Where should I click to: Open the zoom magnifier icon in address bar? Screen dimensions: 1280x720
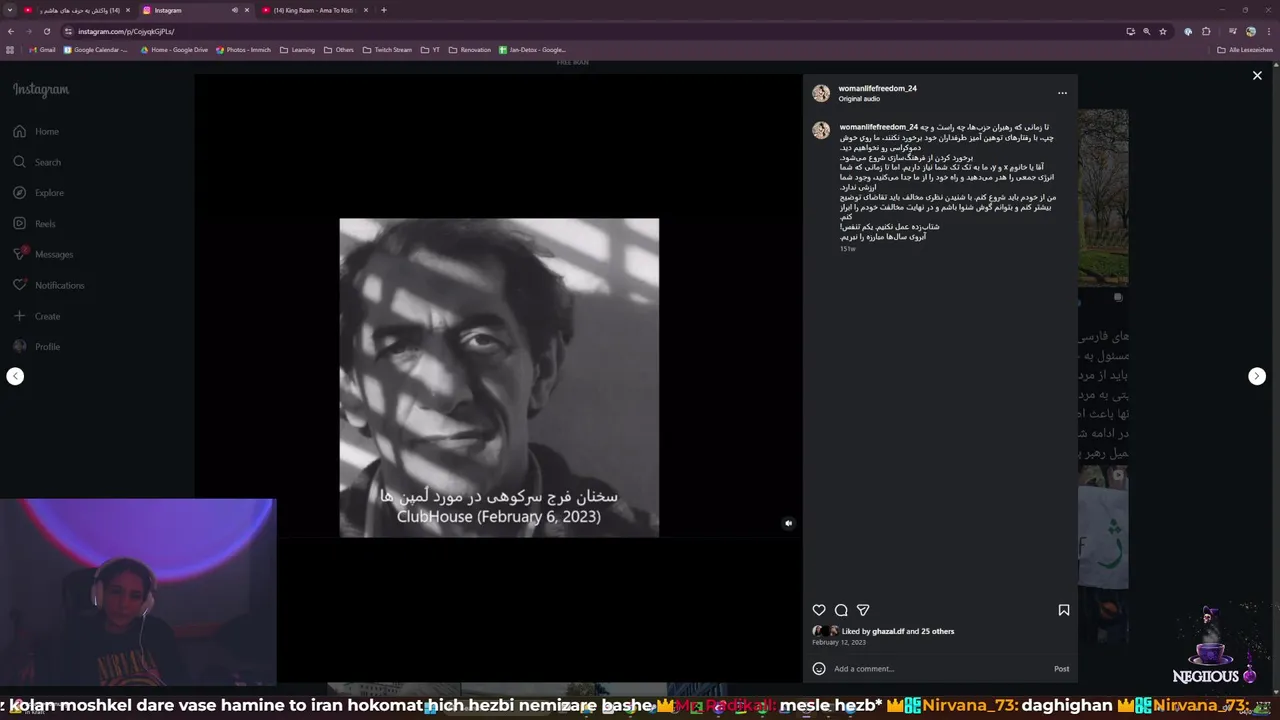1146,31
